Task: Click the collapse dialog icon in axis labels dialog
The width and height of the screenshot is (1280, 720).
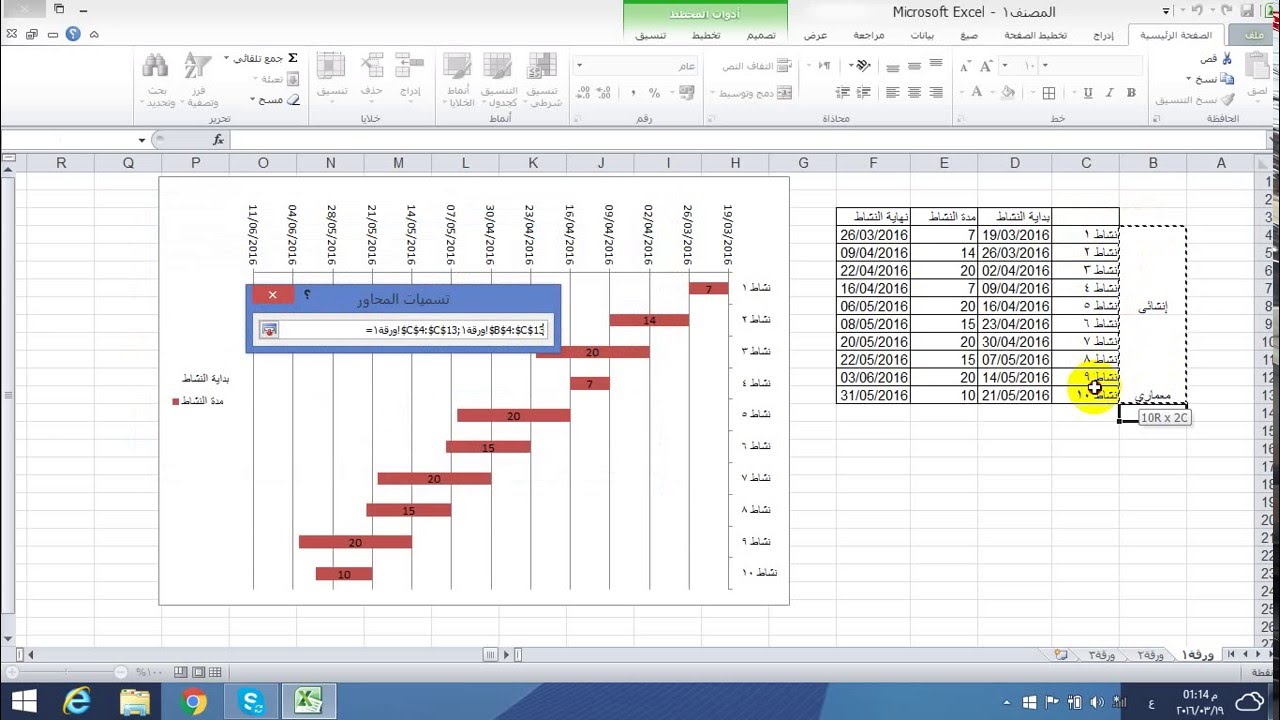Action: [x=269, y=330]
